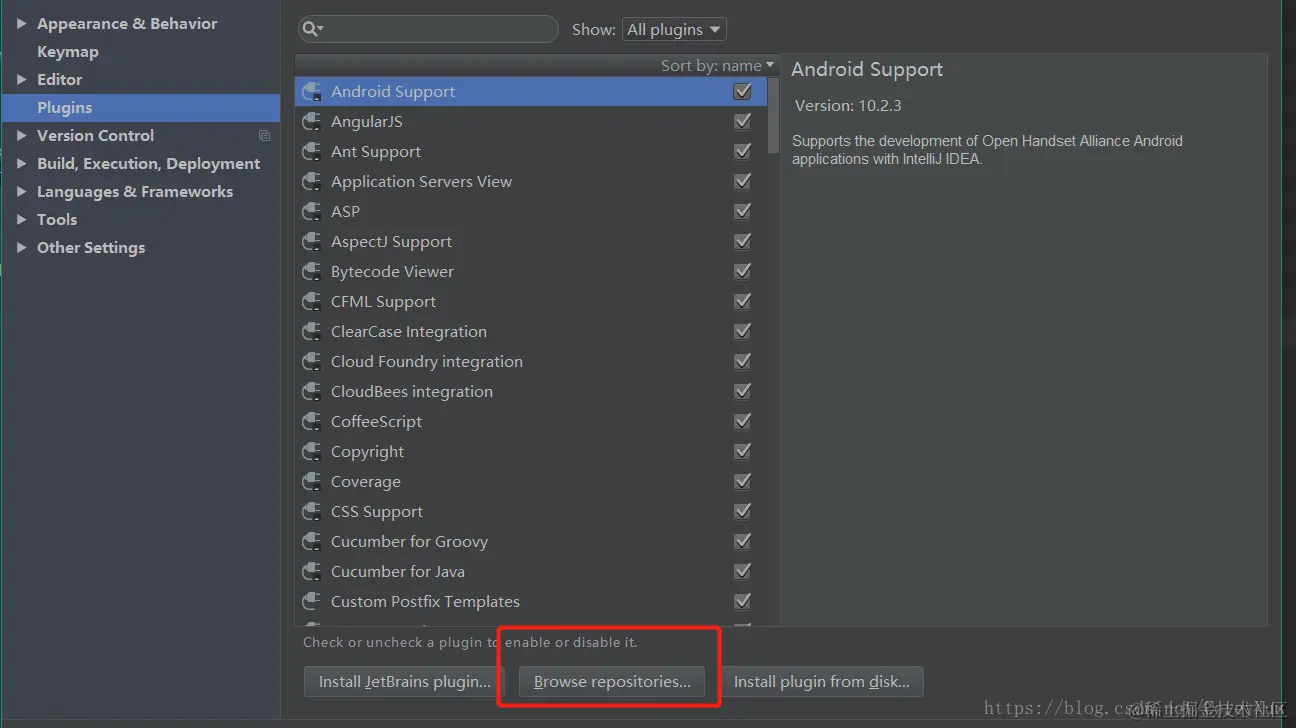Viewport: 1296px width, 728px height.
Task: Click the search magnifier icon in the plugin search box
Action: [312, 29]
